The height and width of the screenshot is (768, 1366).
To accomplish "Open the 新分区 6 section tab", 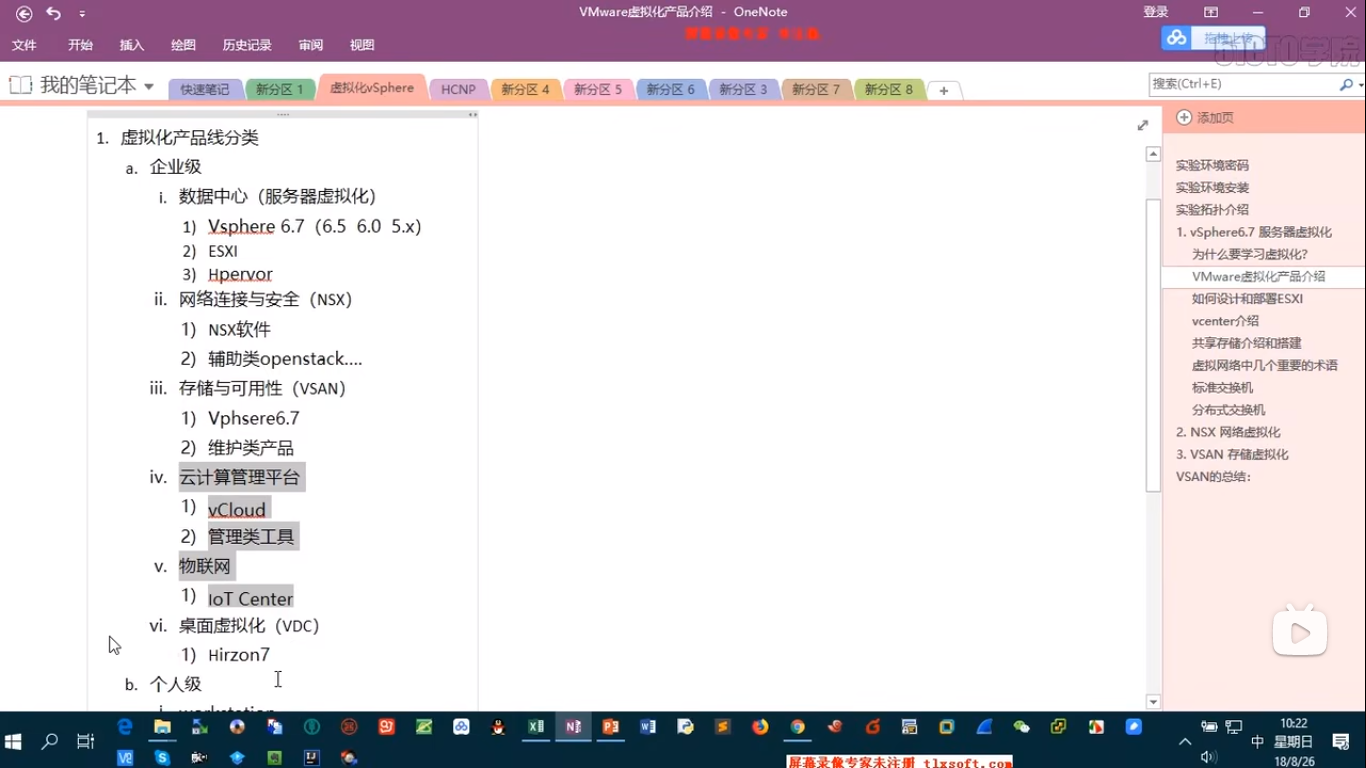I will (670, 90).
